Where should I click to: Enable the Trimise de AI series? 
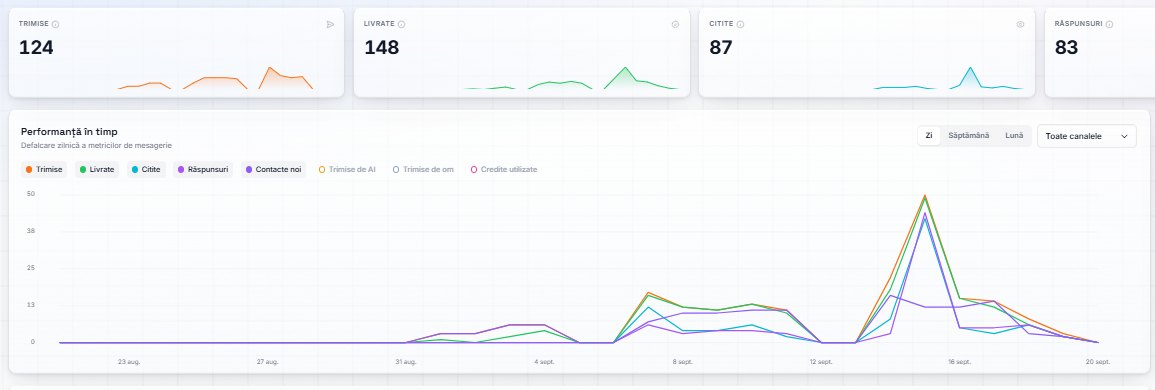coord(347,170)
